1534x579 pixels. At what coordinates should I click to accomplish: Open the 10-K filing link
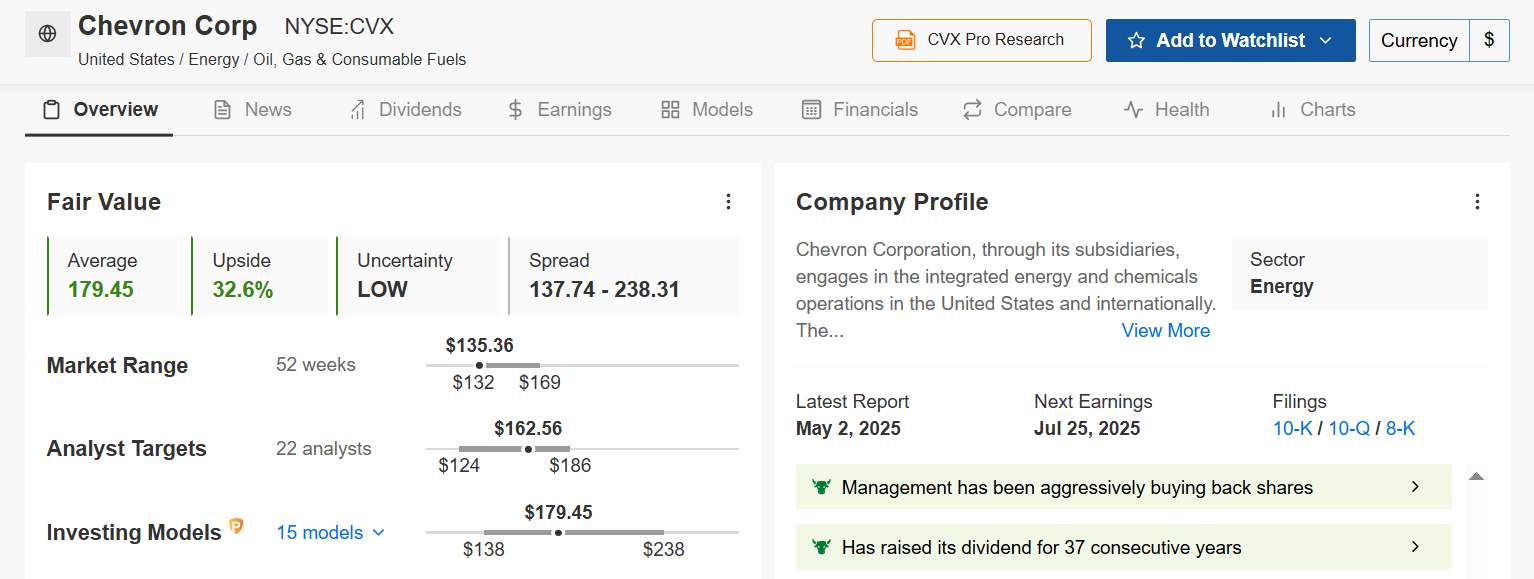coord(1293,429)
